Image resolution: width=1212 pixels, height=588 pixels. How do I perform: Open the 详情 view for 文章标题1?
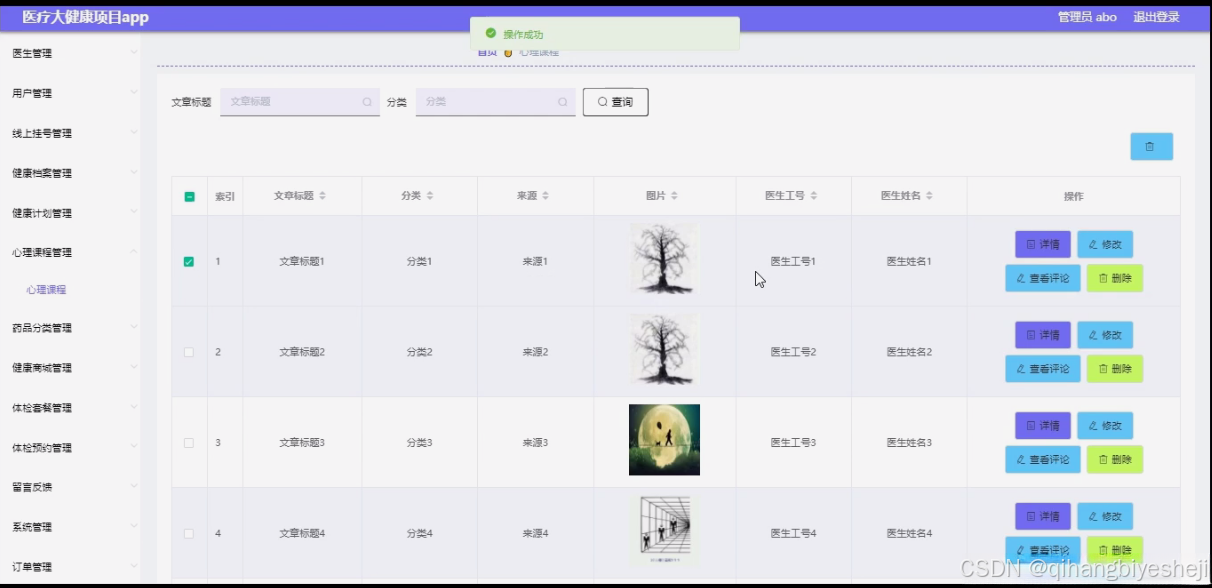click(x=1042, y=244)
